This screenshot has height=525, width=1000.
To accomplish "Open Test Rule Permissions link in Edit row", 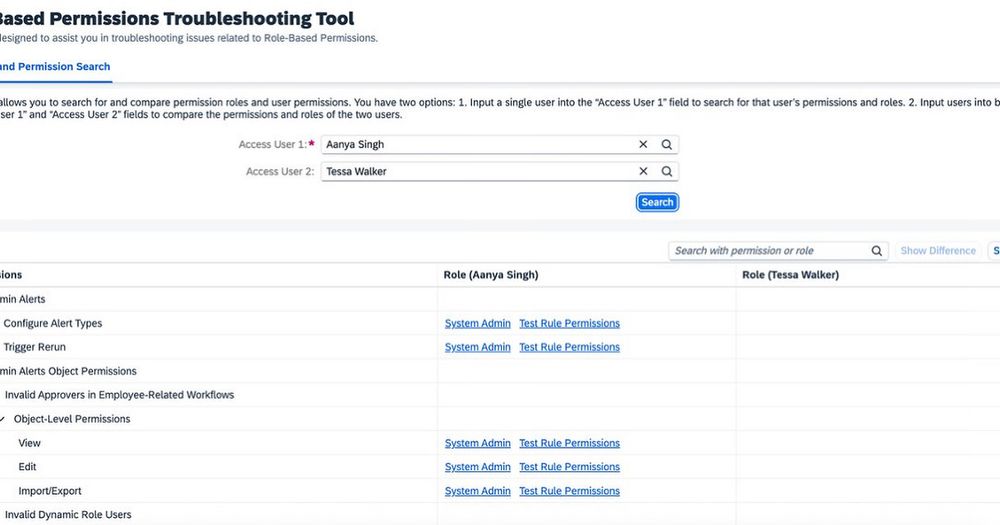I will [569, 468].
